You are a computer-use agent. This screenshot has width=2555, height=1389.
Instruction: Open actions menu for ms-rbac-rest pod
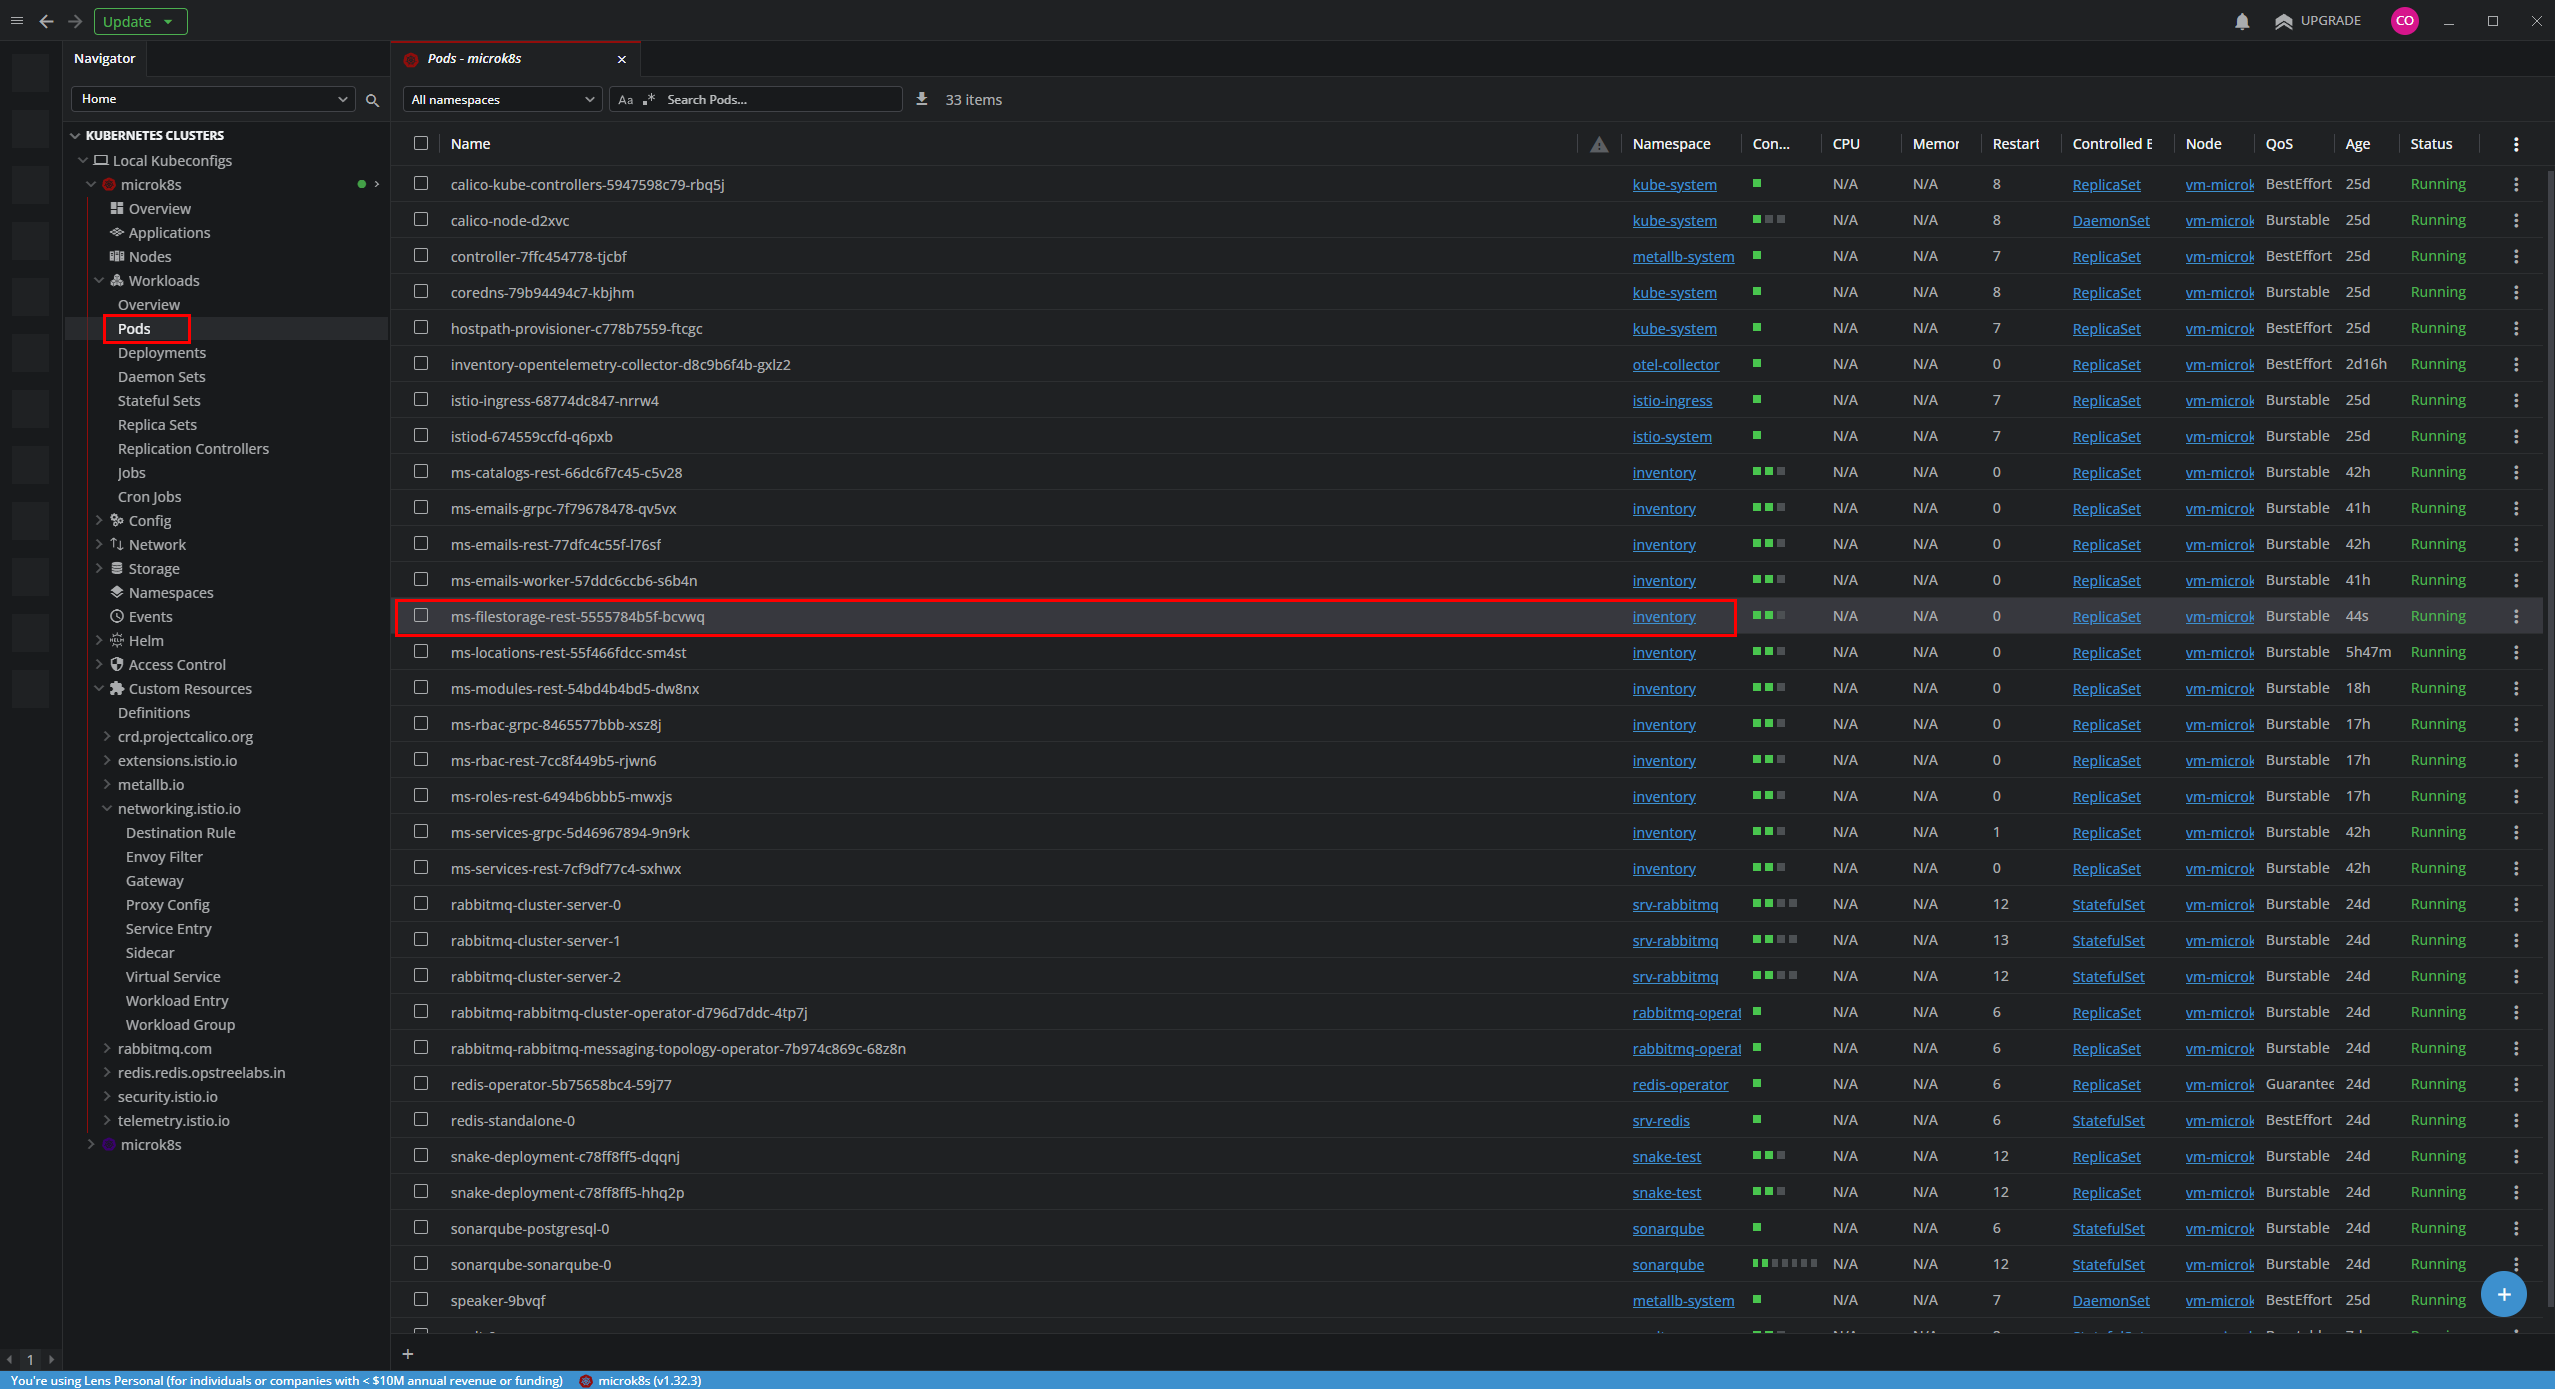pos(2516,760)
